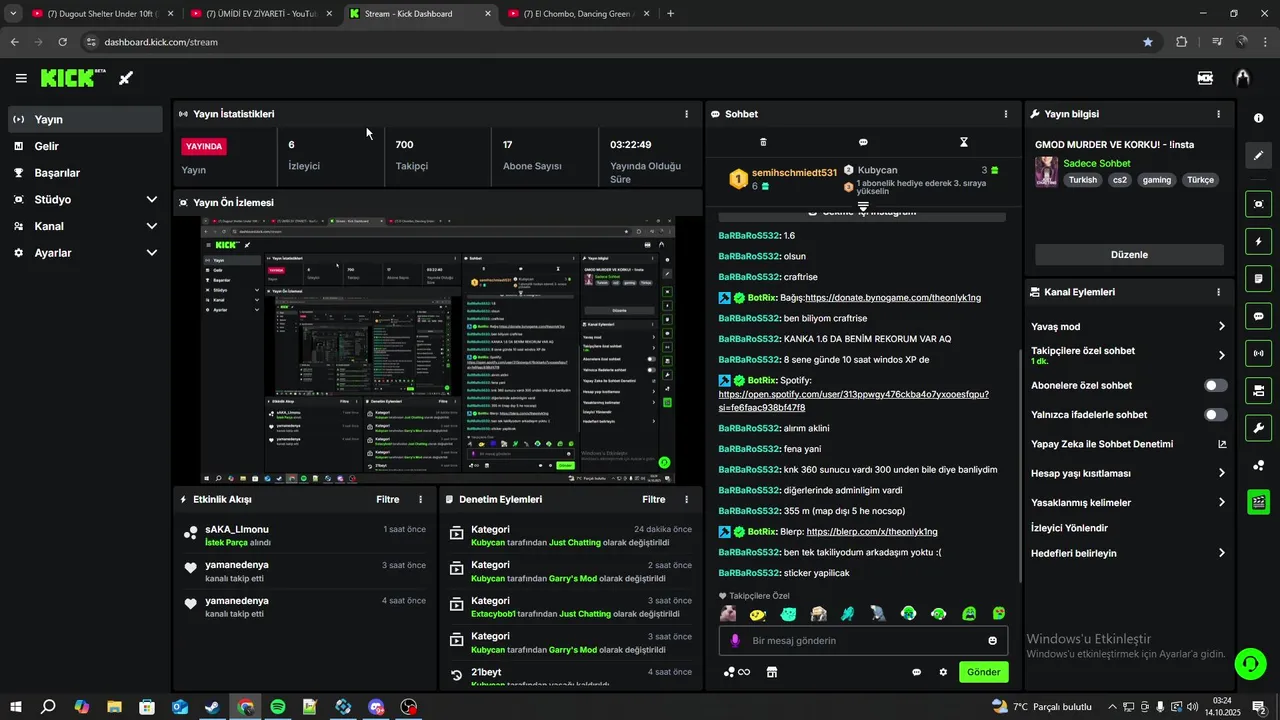Click the hourglass icon in the chat toolbar
Viewport: 1280px width, 720px height.
[964, 142]
